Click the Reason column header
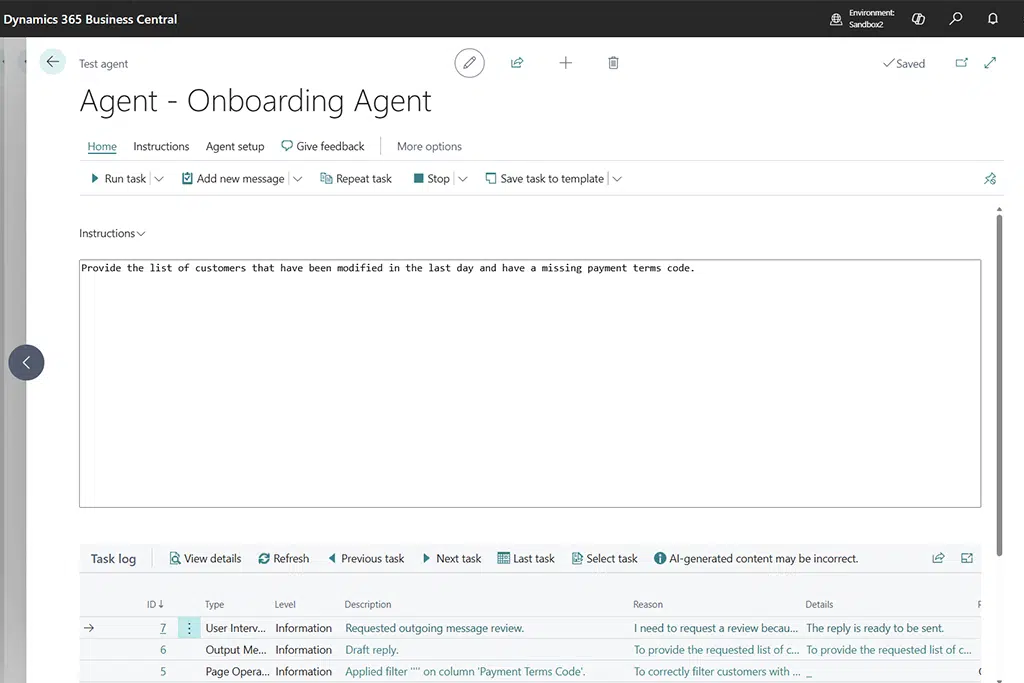The width and height of the screenshot is (1024, 683). coord(648,604)
